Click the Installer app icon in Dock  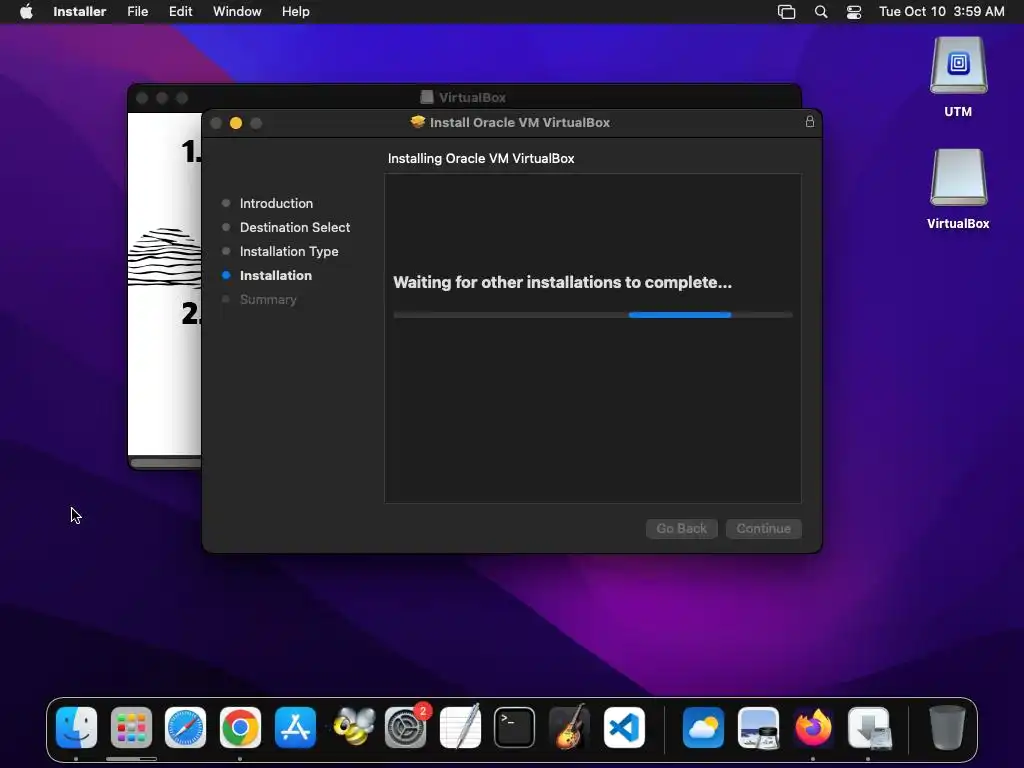coord(869,728)
